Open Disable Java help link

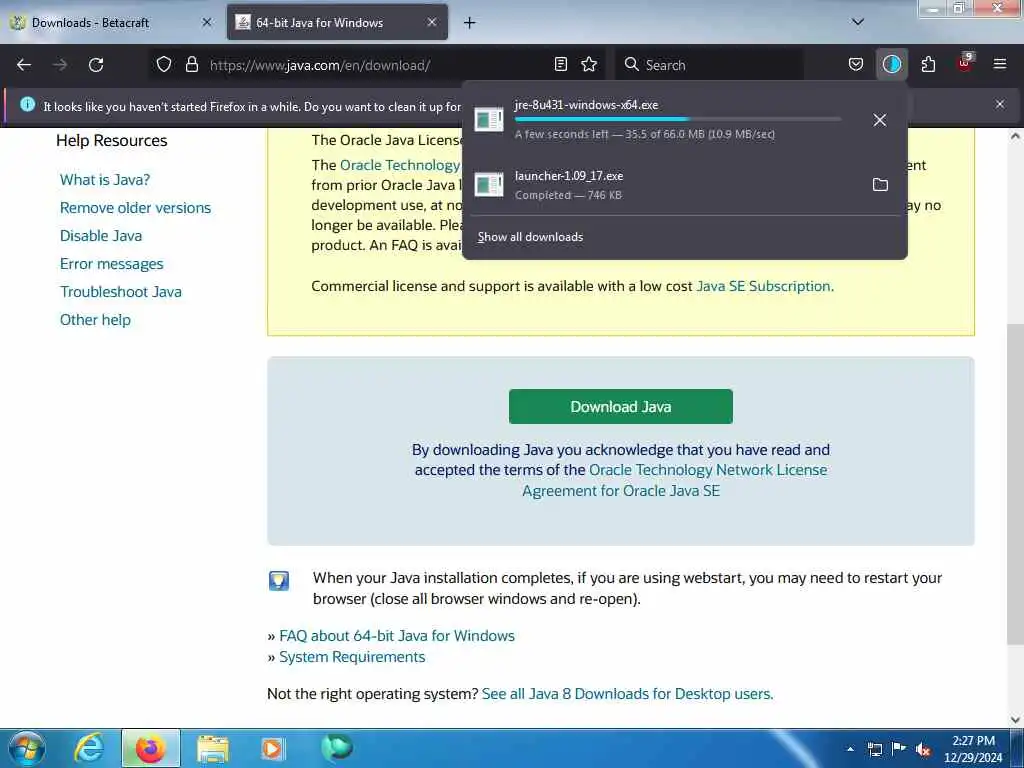(101, 236)
